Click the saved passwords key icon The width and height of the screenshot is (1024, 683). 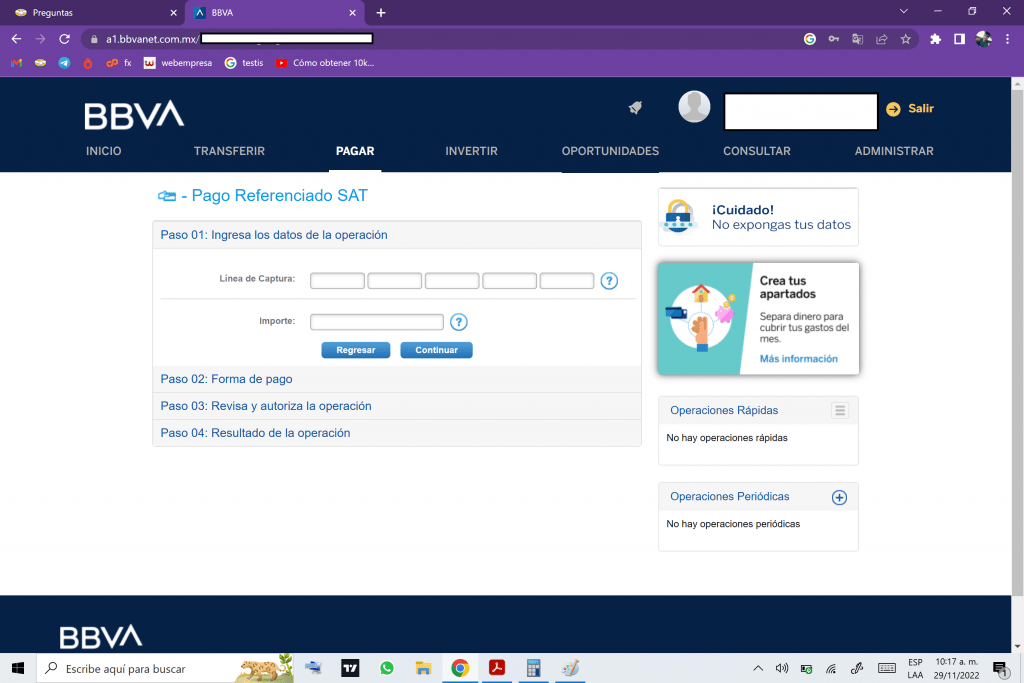tap(834, 39)
